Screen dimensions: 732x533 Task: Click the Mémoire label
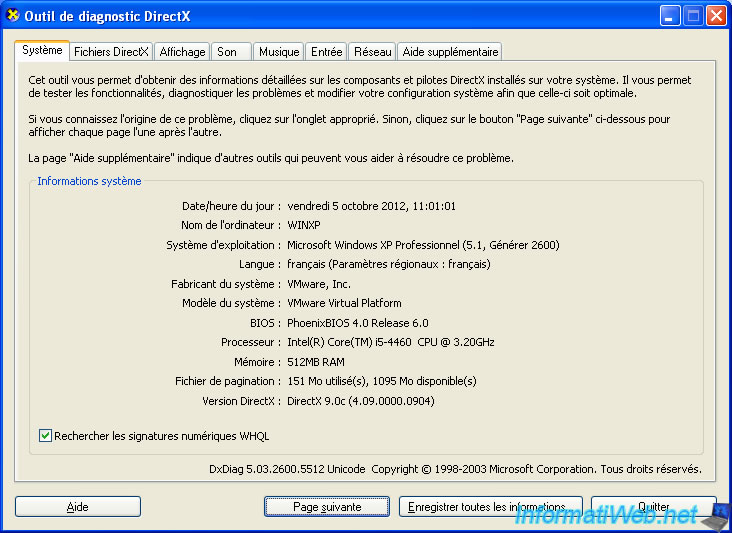[257, 362]
